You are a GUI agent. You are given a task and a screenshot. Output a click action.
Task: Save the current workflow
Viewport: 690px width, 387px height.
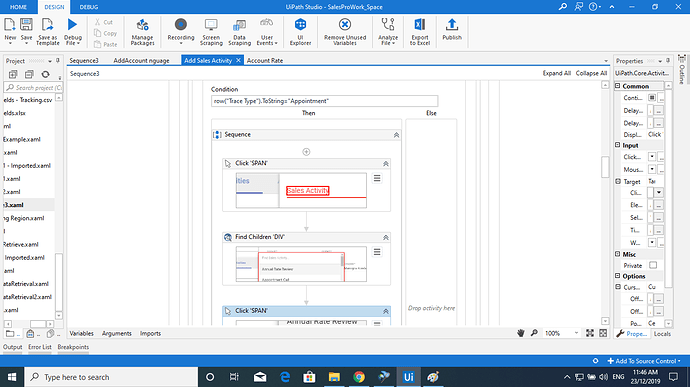pos(26,30)
